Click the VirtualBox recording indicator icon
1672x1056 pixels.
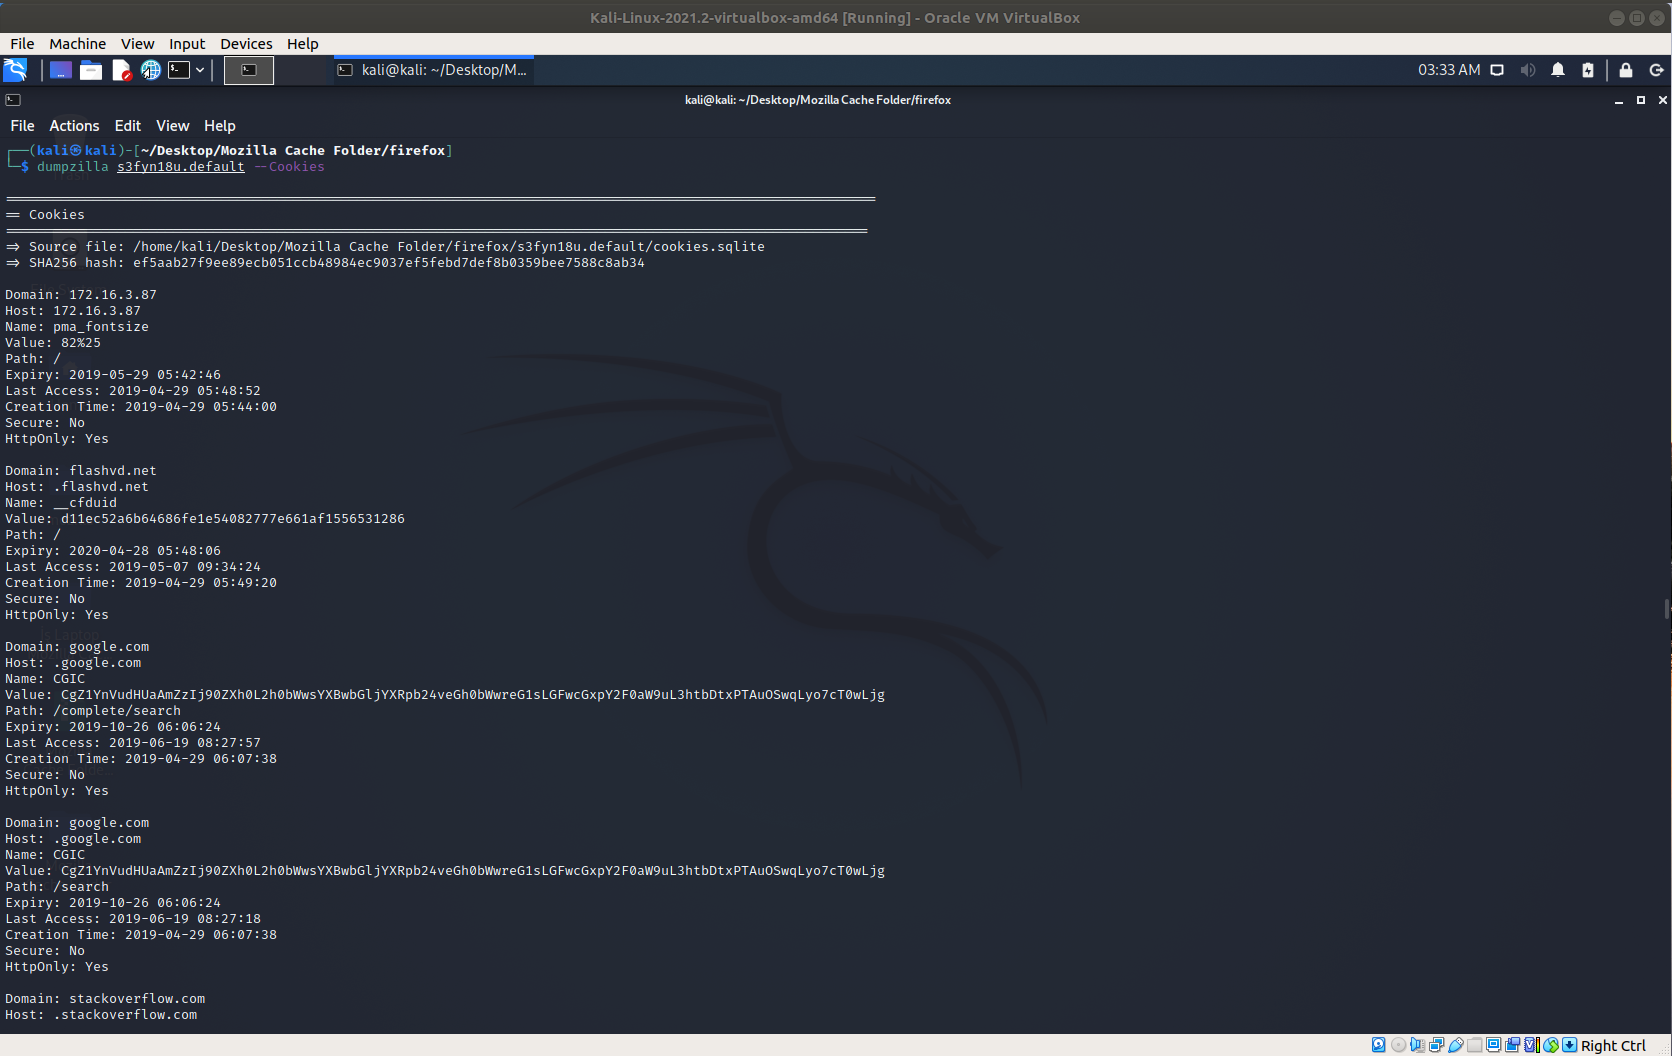tap(1512, 1045)
